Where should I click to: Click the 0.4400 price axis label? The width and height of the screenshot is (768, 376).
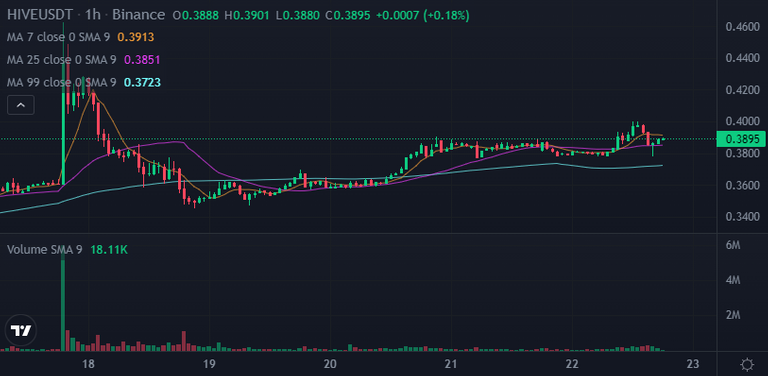(742, 58)
